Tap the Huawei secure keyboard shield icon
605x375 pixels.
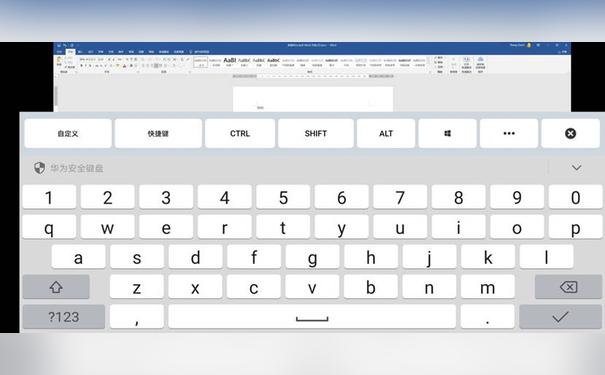click(39, 168)
